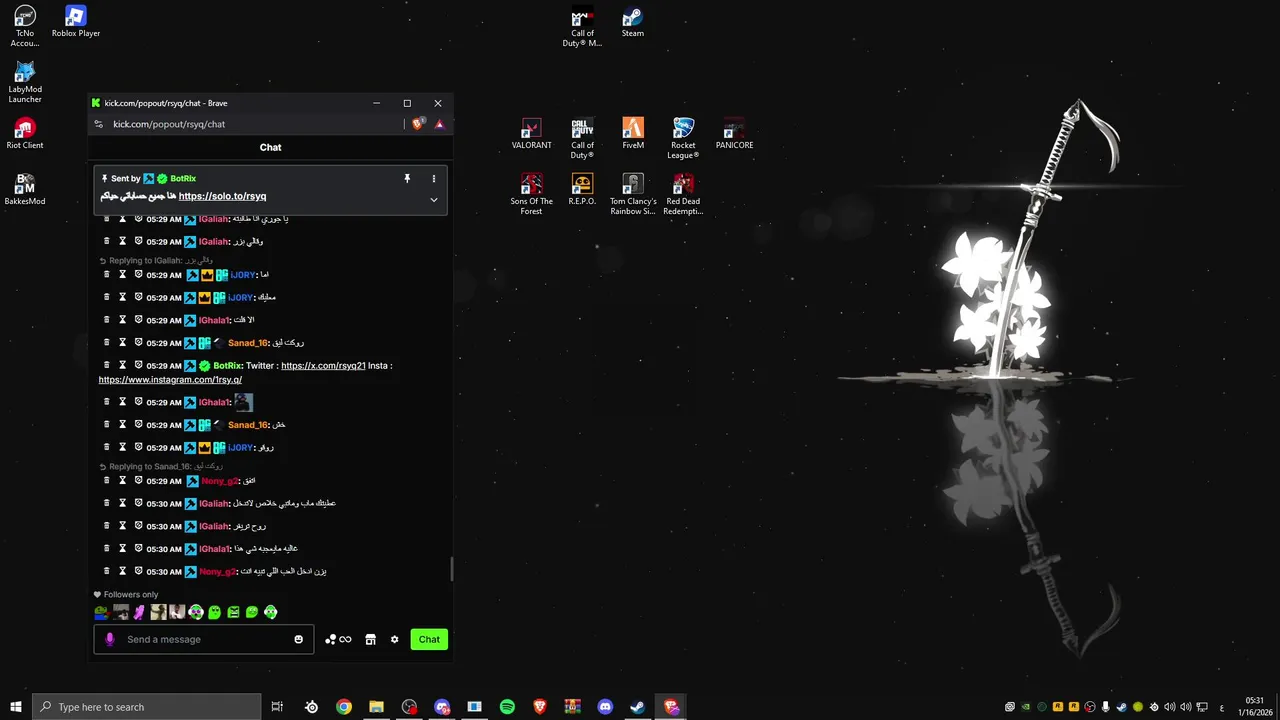Open the taskbar clock showing 05:31
The width and height of the screenshot is (1280, 720).
tap(1254, 707)
